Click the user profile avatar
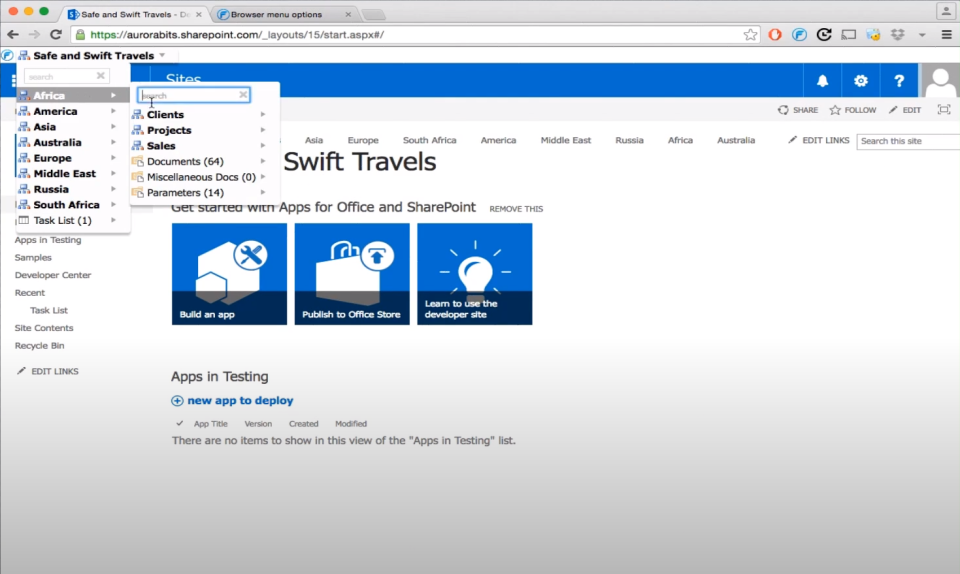This screenshot has height=574, width=960. pyautogui.click(x=940, y=80)
